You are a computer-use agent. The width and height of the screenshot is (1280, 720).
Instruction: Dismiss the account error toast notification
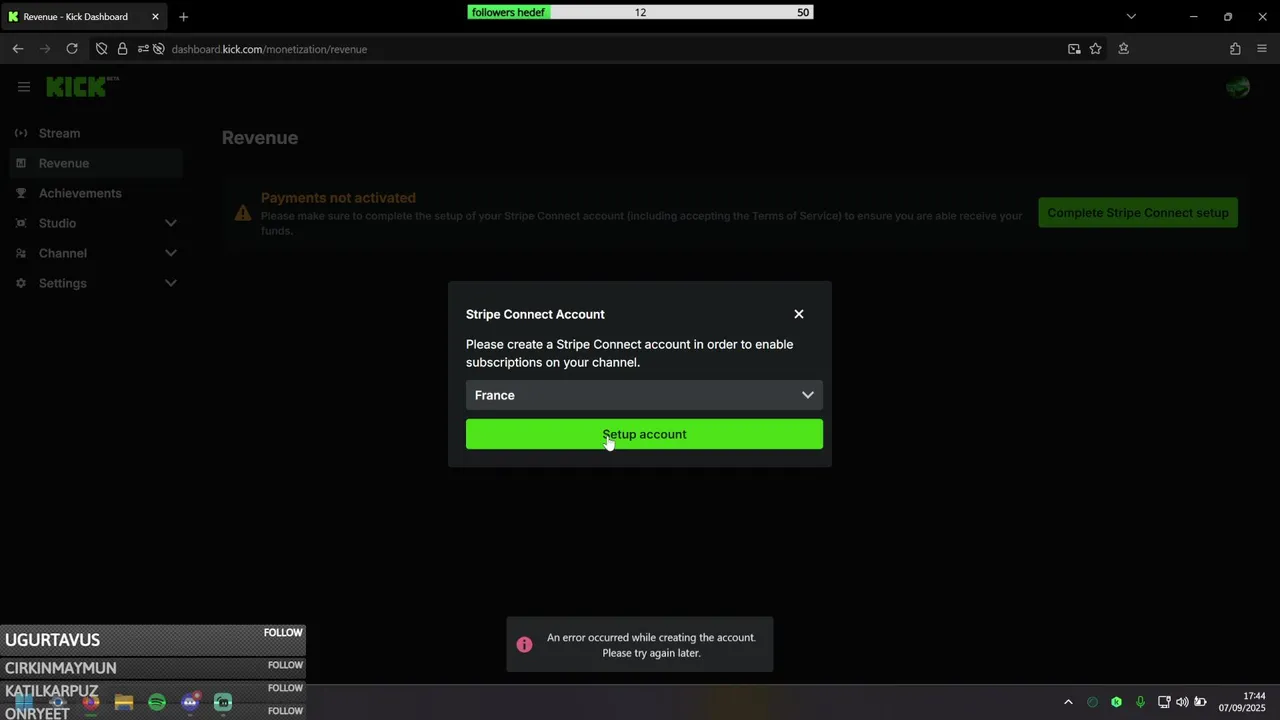[x=640, y=645]
